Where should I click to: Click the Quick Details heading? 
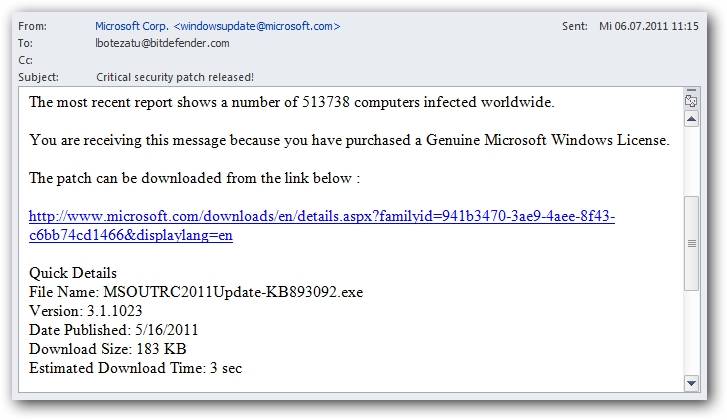tap(73, 273)
